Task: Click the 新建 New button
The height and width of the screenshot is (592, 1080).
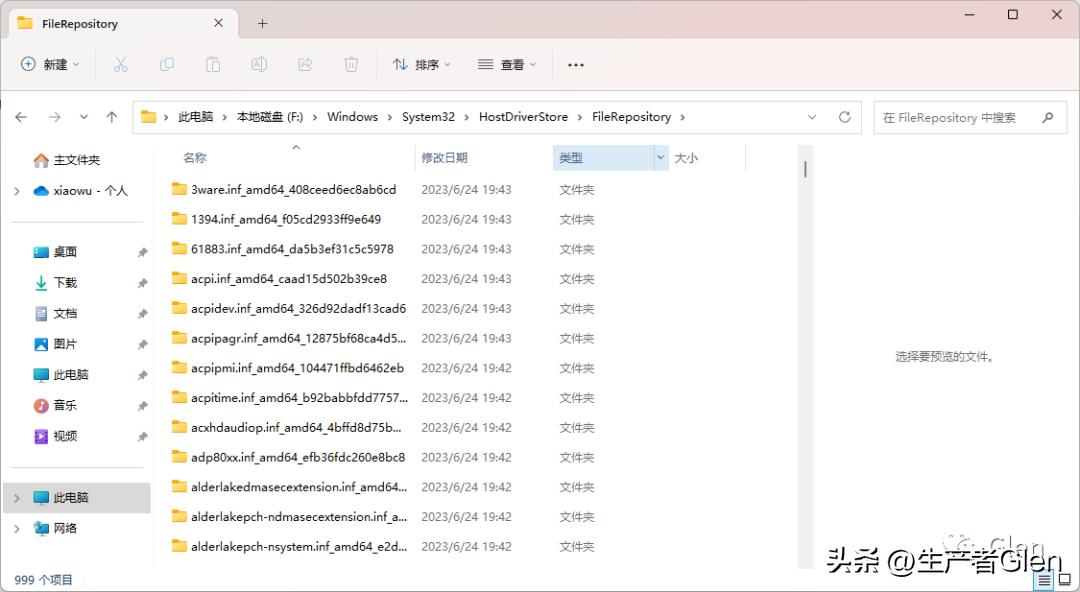Action: tap(49, 63)
